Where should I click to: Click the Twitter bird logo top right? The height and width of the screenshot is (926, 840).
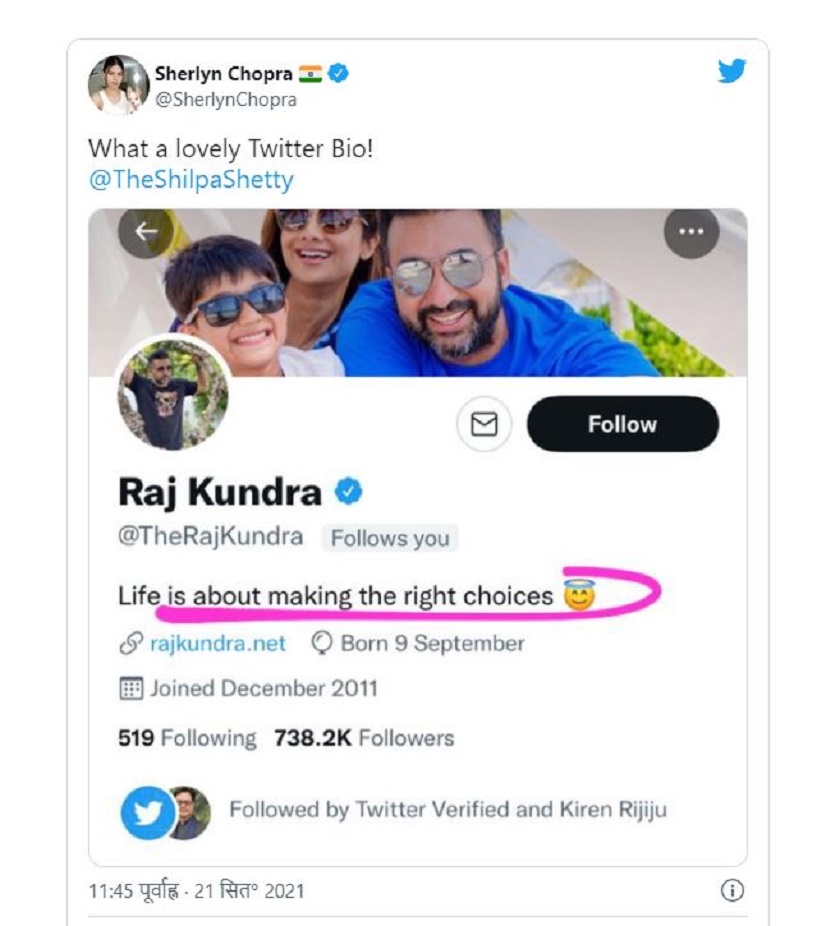[x=732, y=71]
